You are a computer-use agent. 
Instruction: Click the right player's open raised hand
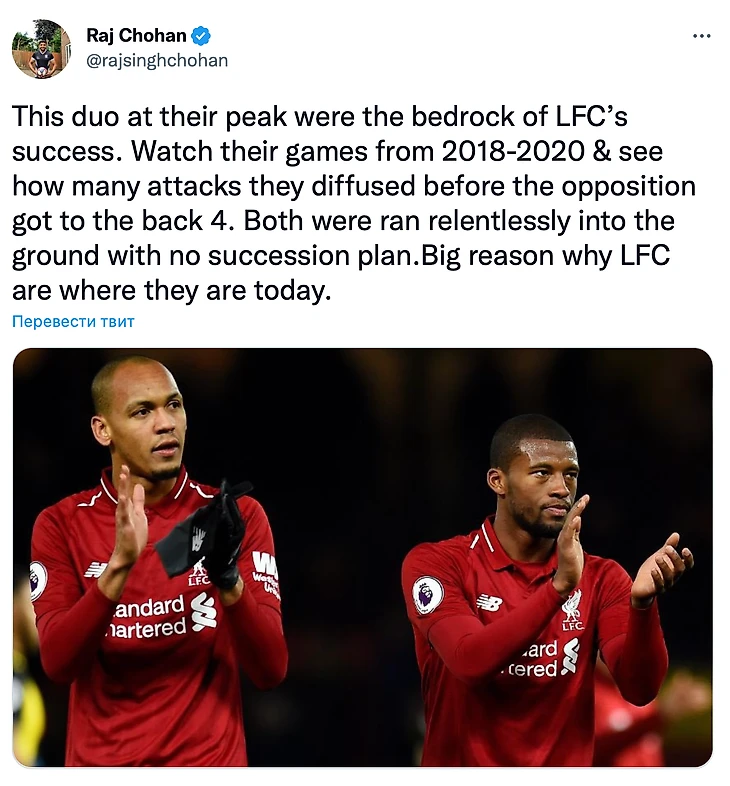(x=660, y=571)
